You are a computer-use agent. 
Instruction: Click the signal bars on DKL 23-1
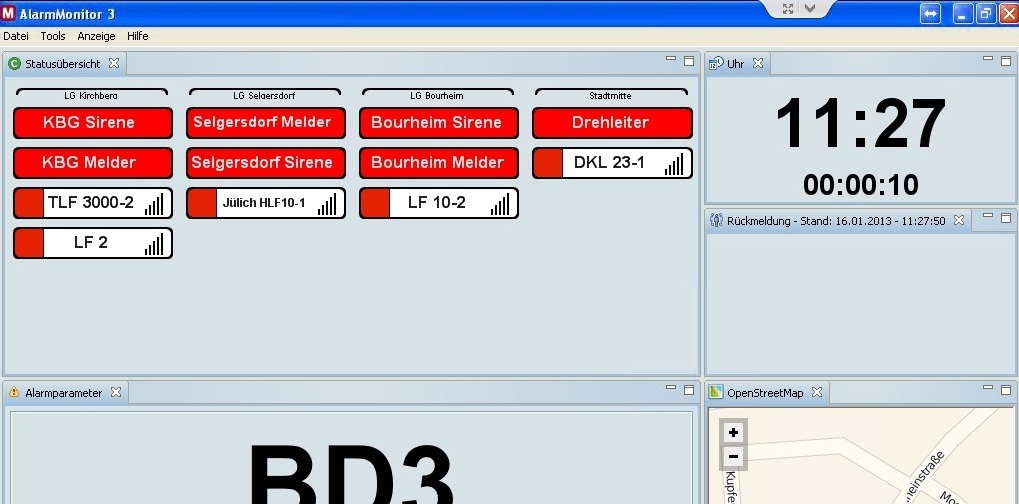pos(674,163)
